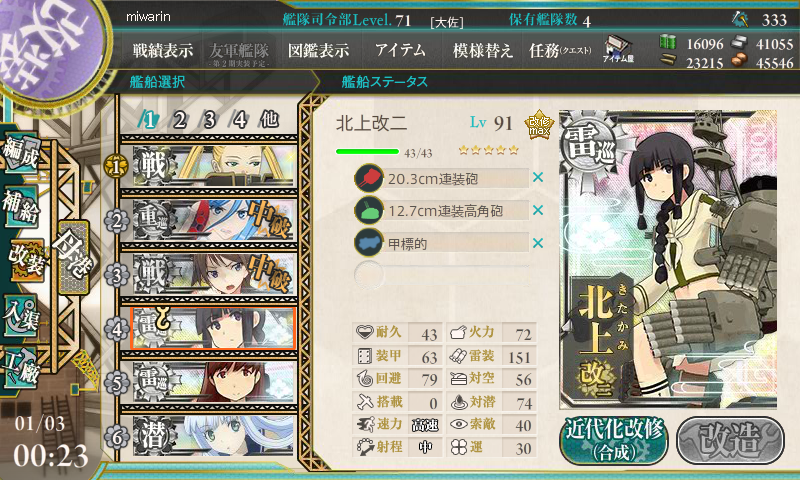Select the 他 other ships tab
This screenshot has width=800, height=480.
[269, 120]
